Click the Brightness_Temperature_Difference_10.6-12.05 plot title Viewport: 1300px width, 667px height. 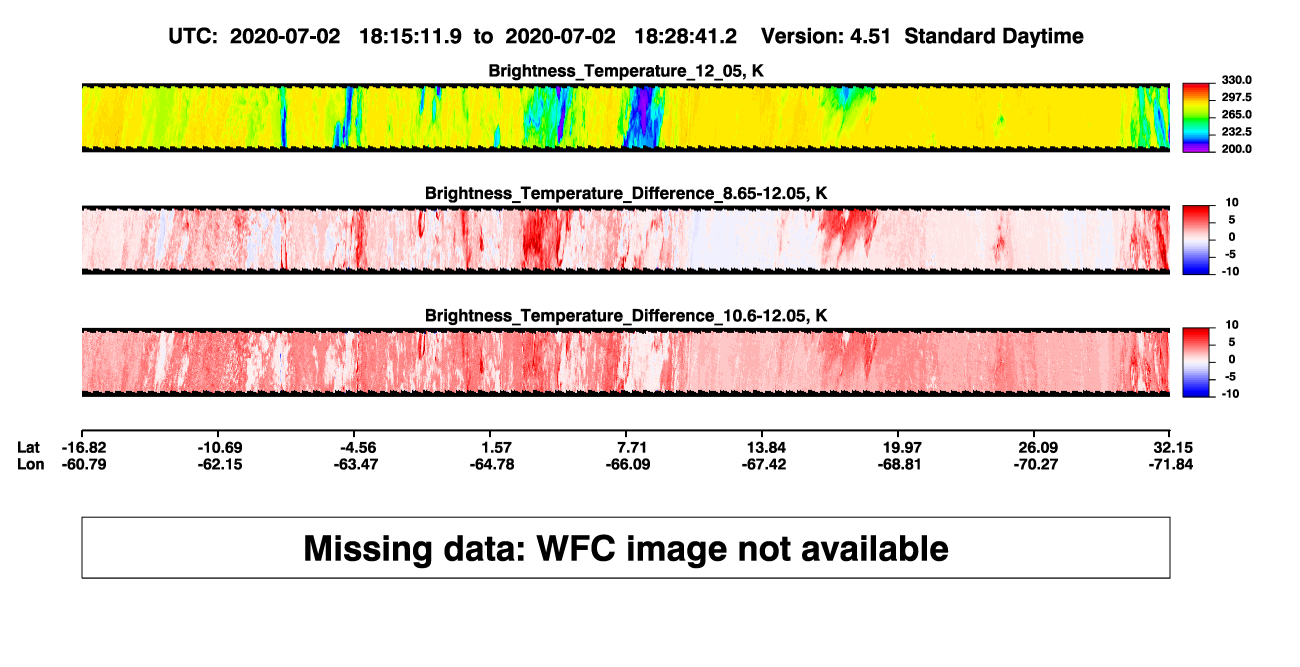[x=626, y=316]
